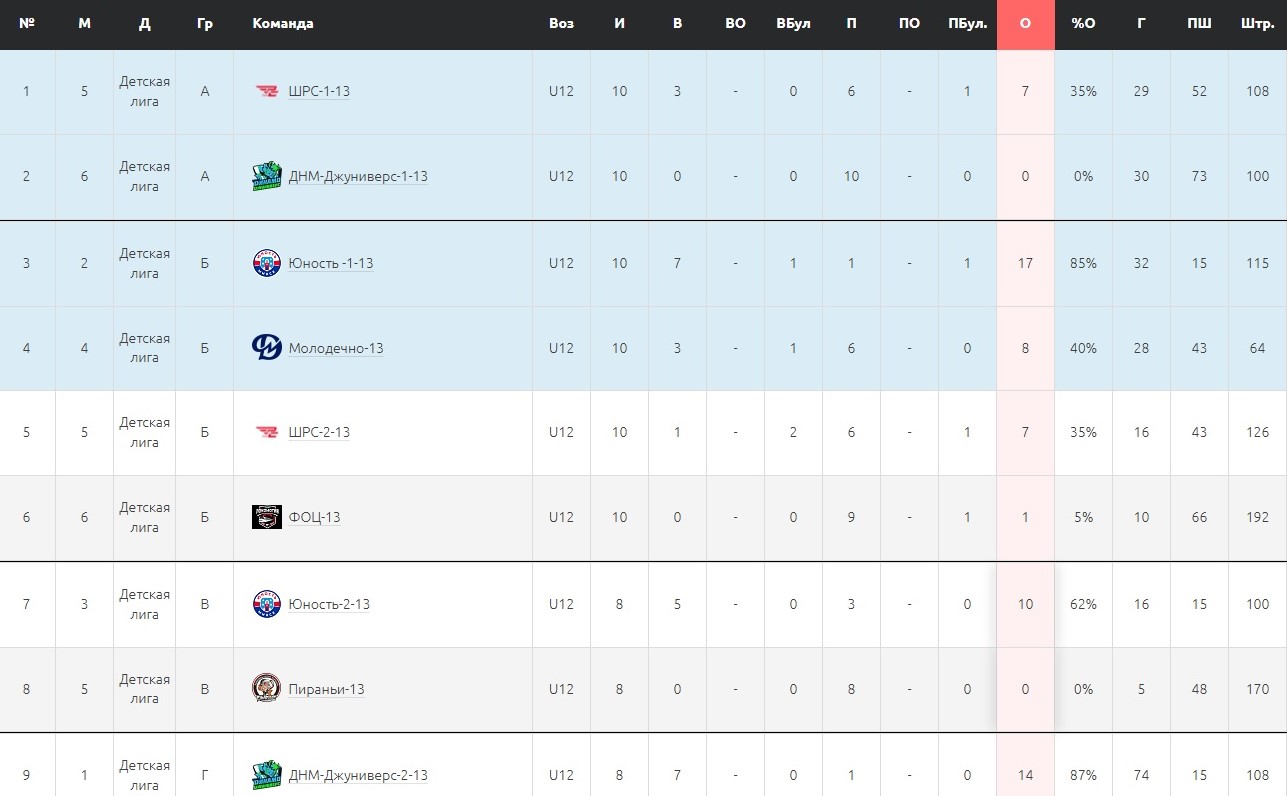Viewport: 1287px width, 796px height.
Task: Open the ФОЦ-13 team link
Action: [x=314, y=517]
